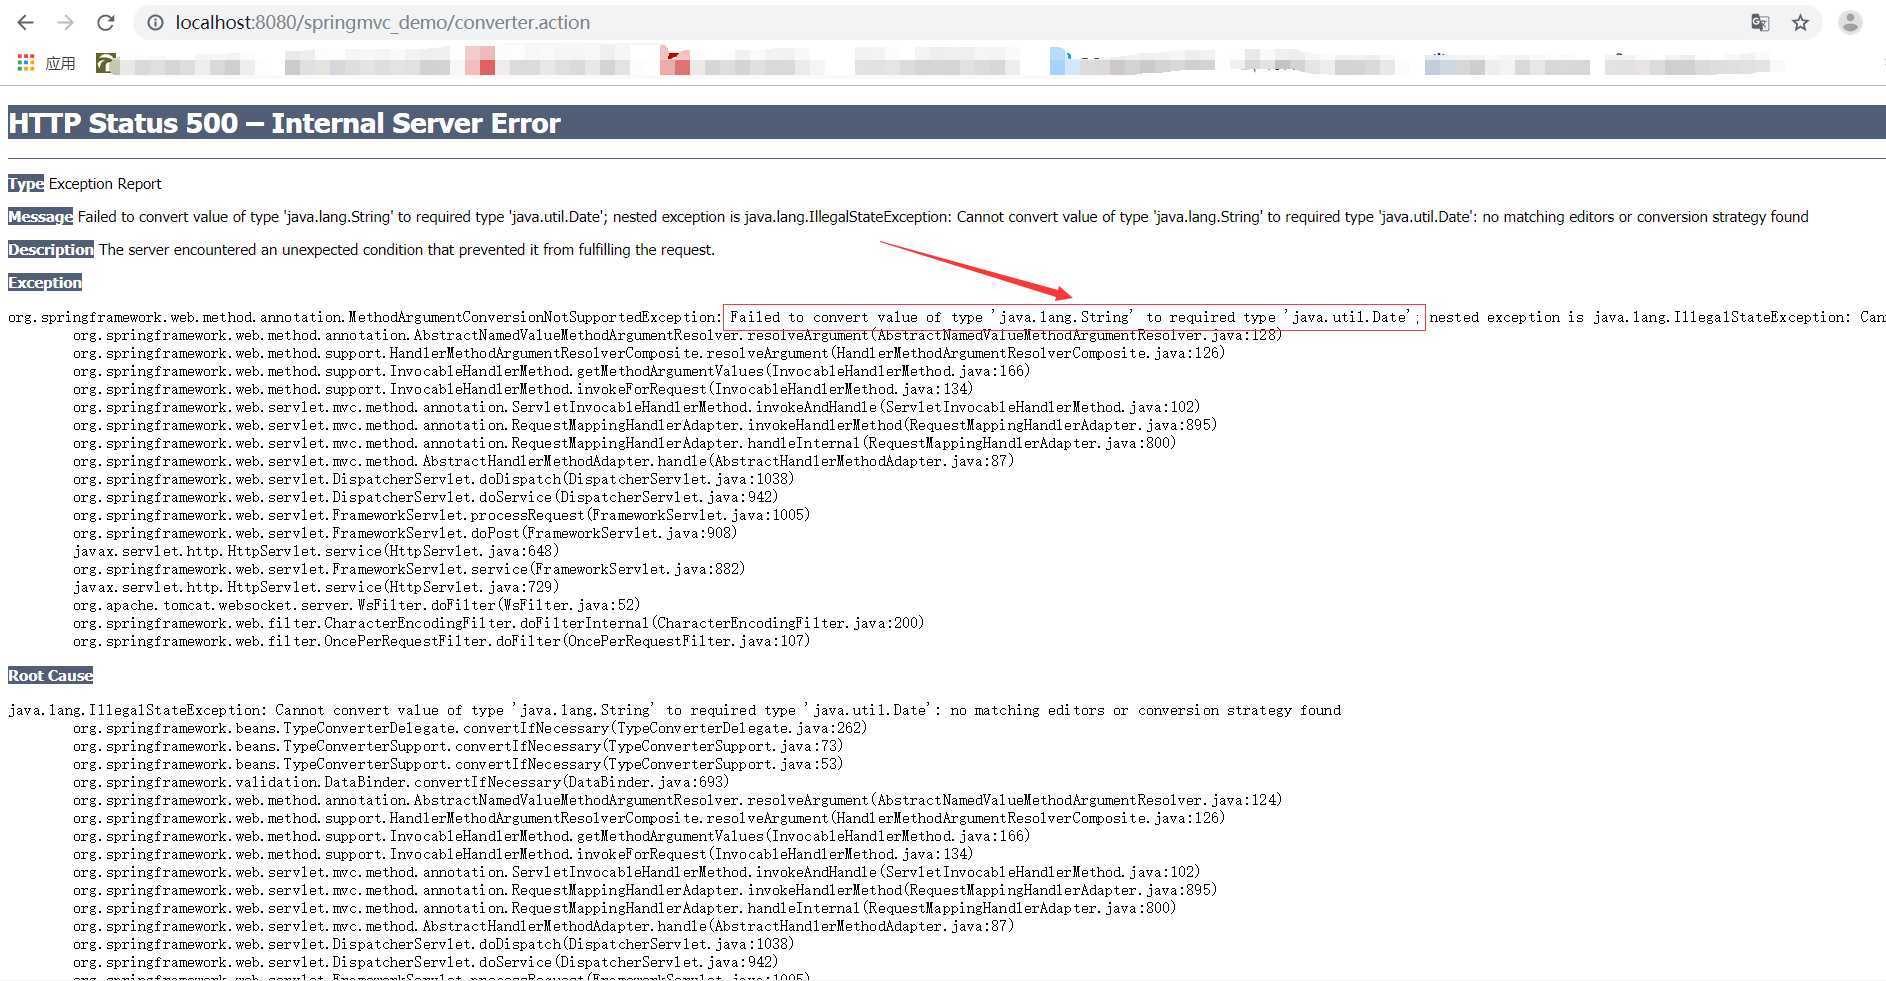Viewport: 1886px width, 981px height.
Task: Click the OncePerRequestFilter.doFilter stack line
Action: (x=441, y=641)
